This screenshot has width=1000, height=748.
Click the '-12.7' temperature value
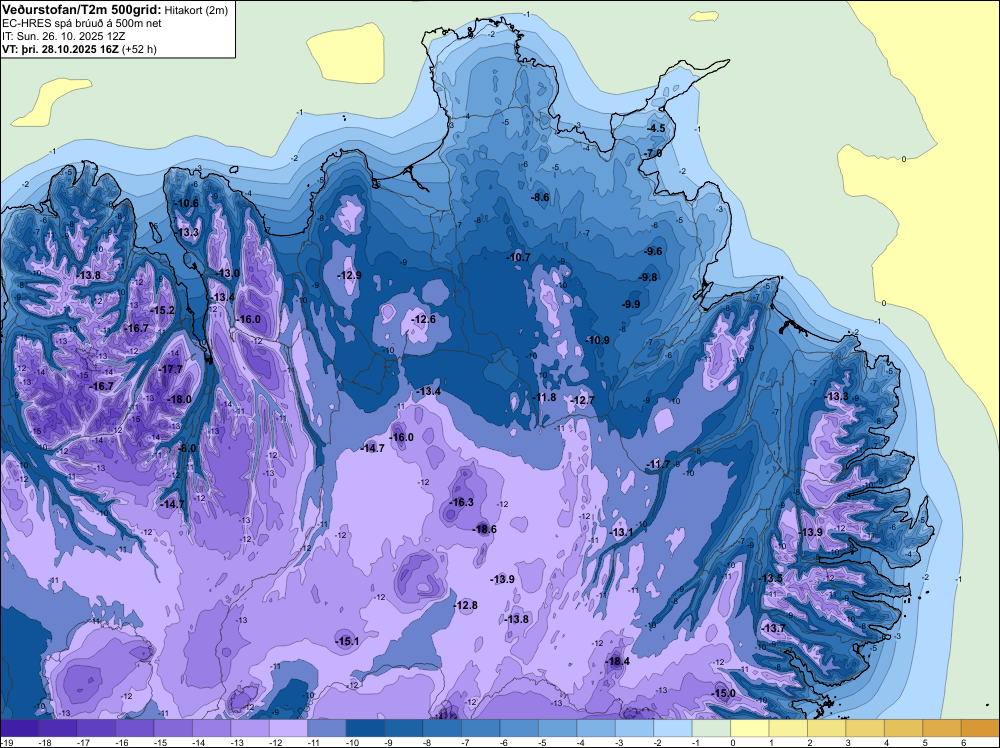pyautogui.click(x=582, y=400)
